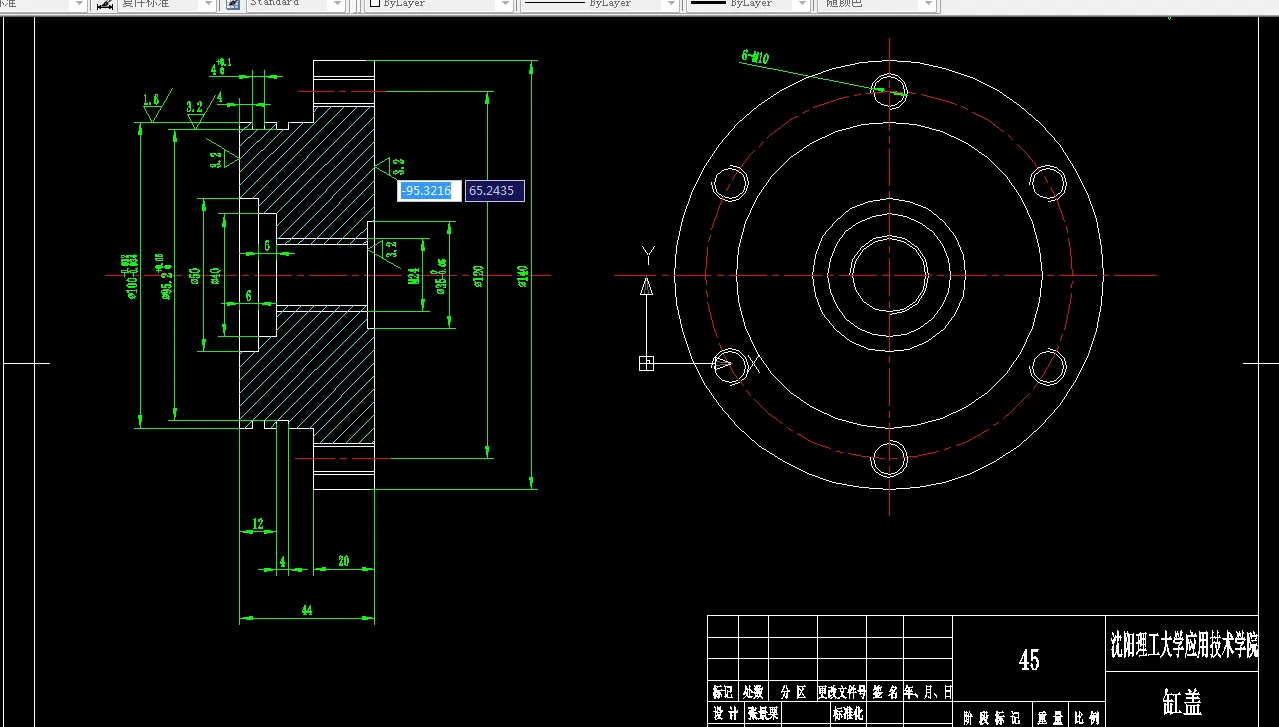Select the ø35 toleranced diameter dimension
The image size is (1279, 727).
(x=439, y=275)
